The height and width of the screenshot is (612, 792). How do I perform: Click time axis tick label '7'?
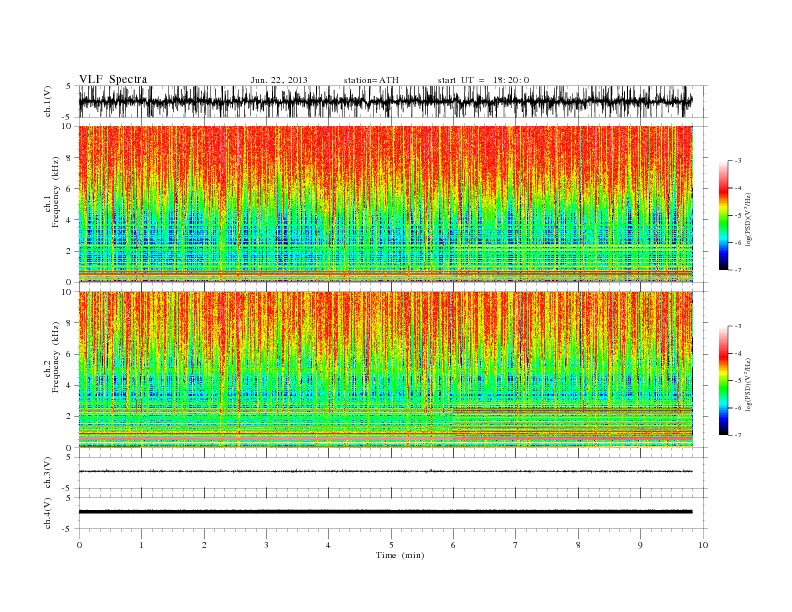[x=516, y=545]
